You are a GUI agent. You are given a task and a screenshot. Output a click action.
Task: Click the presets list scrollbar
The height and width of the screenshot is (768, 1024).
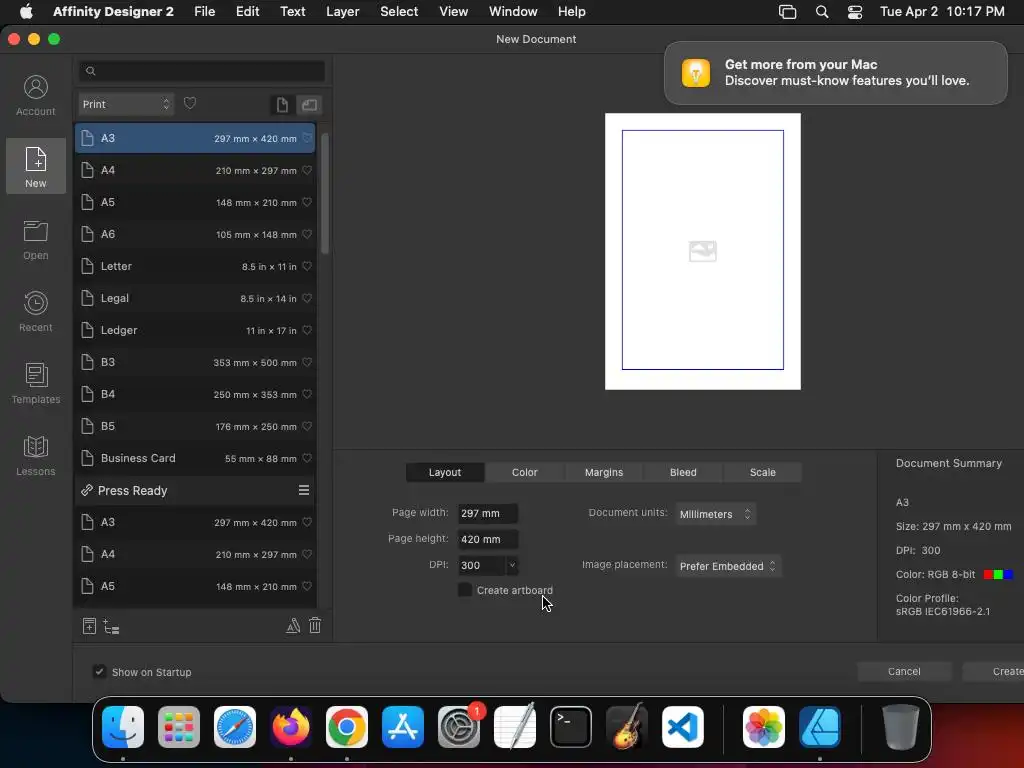coord(325,193)
